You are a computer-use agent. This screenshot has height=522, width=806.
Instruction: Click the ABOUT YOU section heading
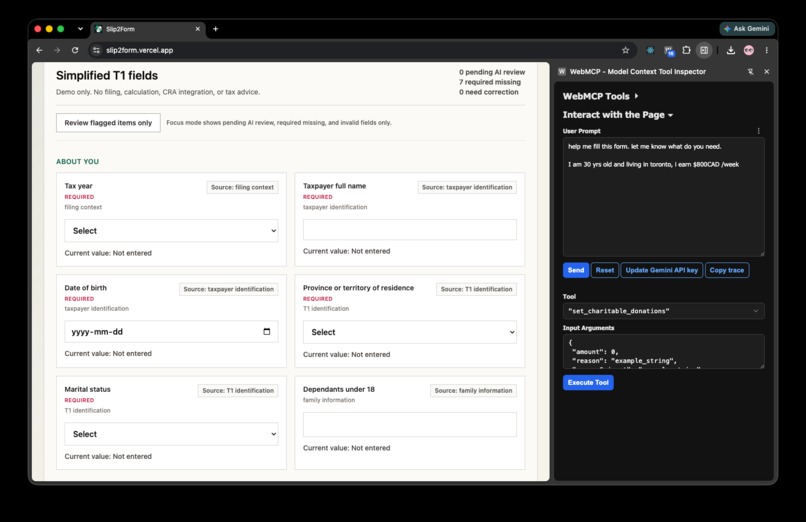[x=78, y=161]
